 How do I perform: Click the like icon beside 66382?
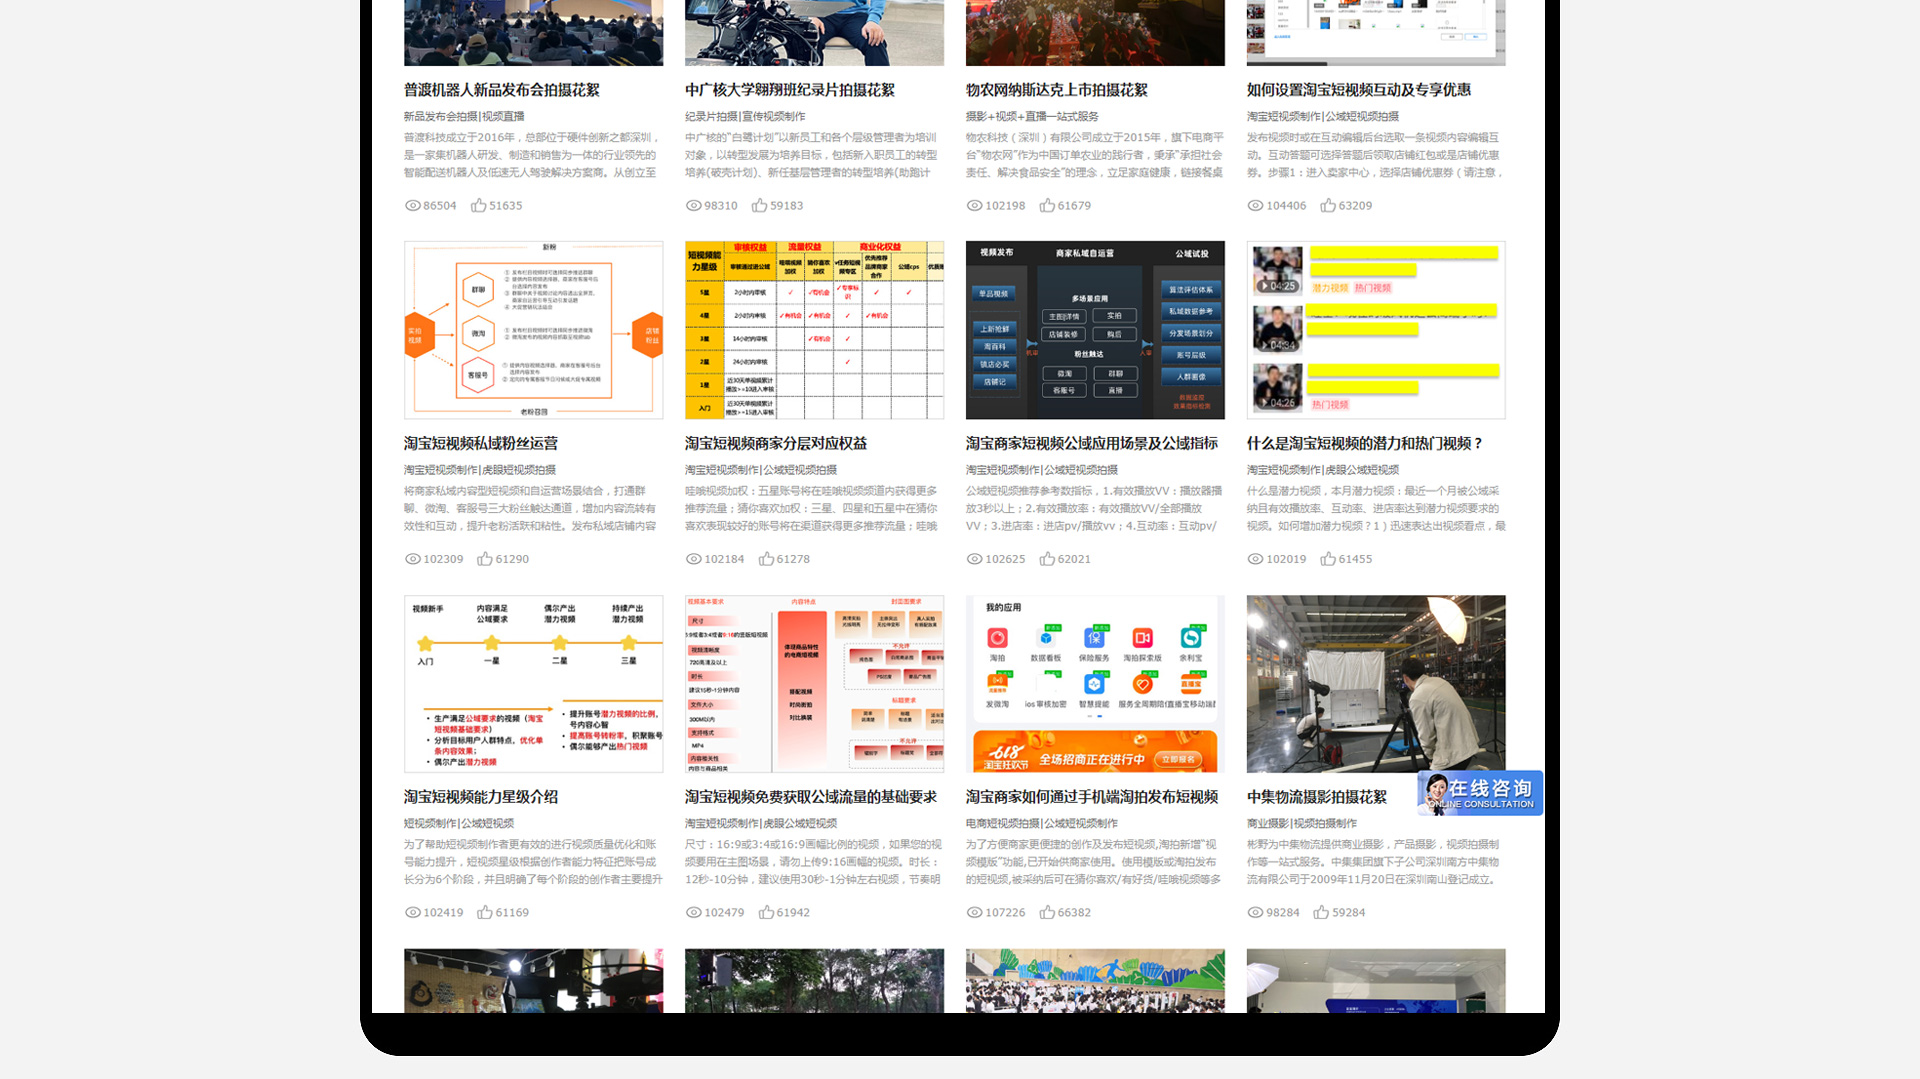(x=1047, y=912)
